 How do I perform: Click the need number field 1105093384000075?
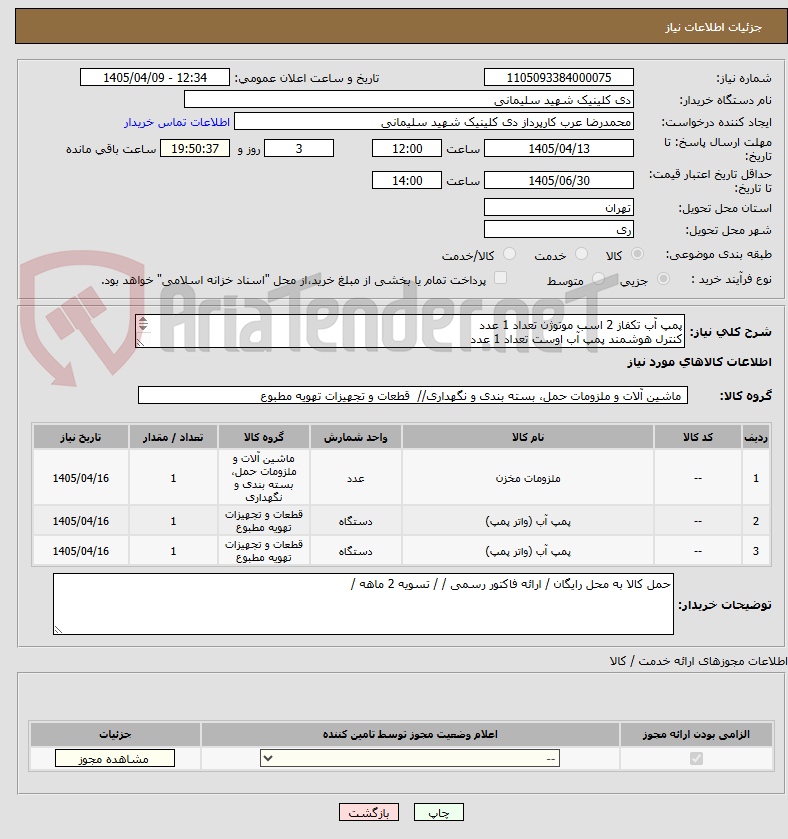(559, 78)
